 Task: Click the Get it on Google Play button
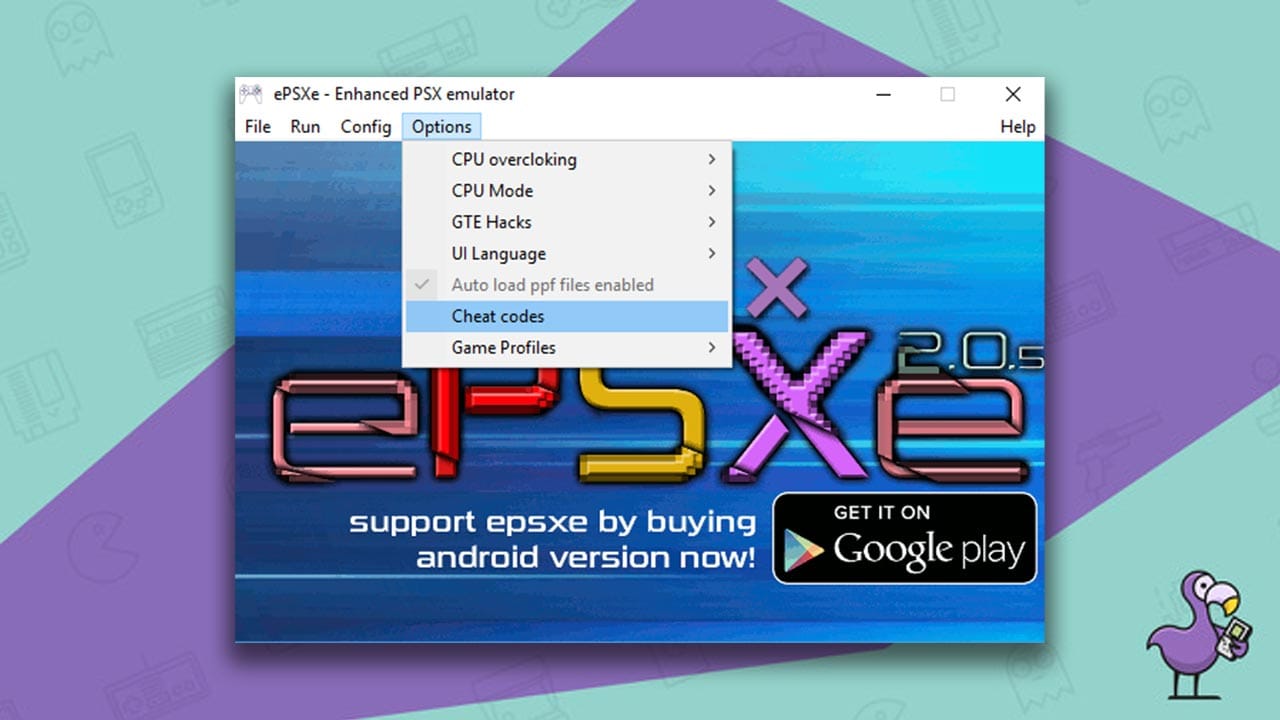tap(905, 538)
